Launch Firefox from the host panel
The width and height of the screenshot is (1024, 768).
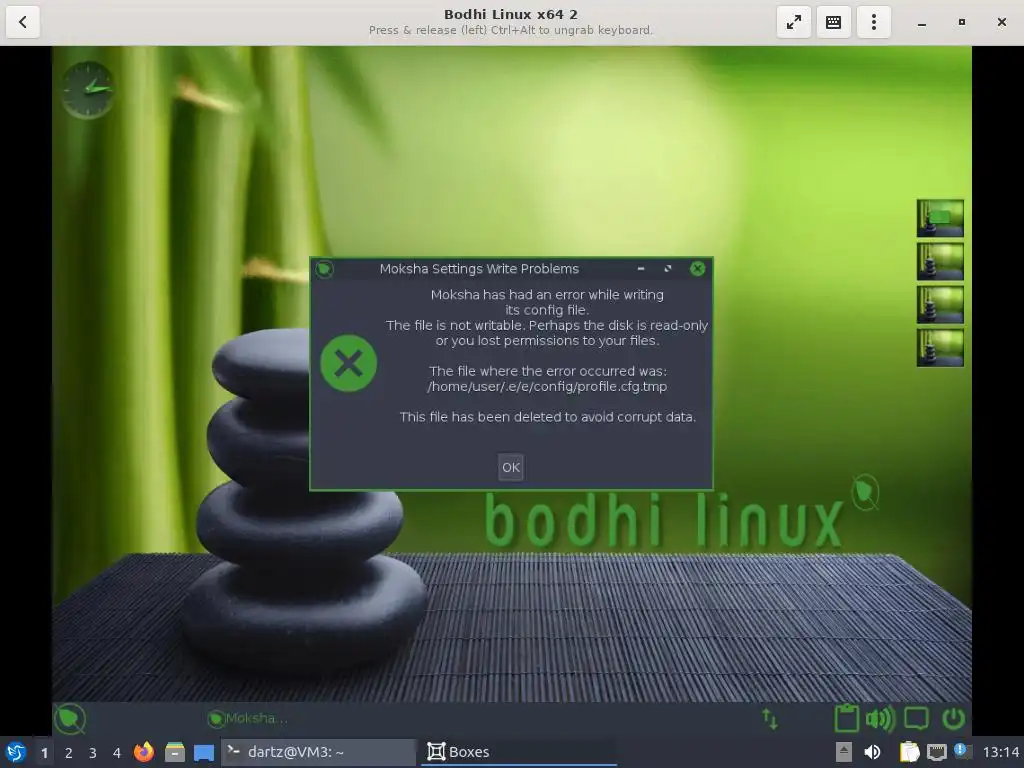[x=144, y=752]
